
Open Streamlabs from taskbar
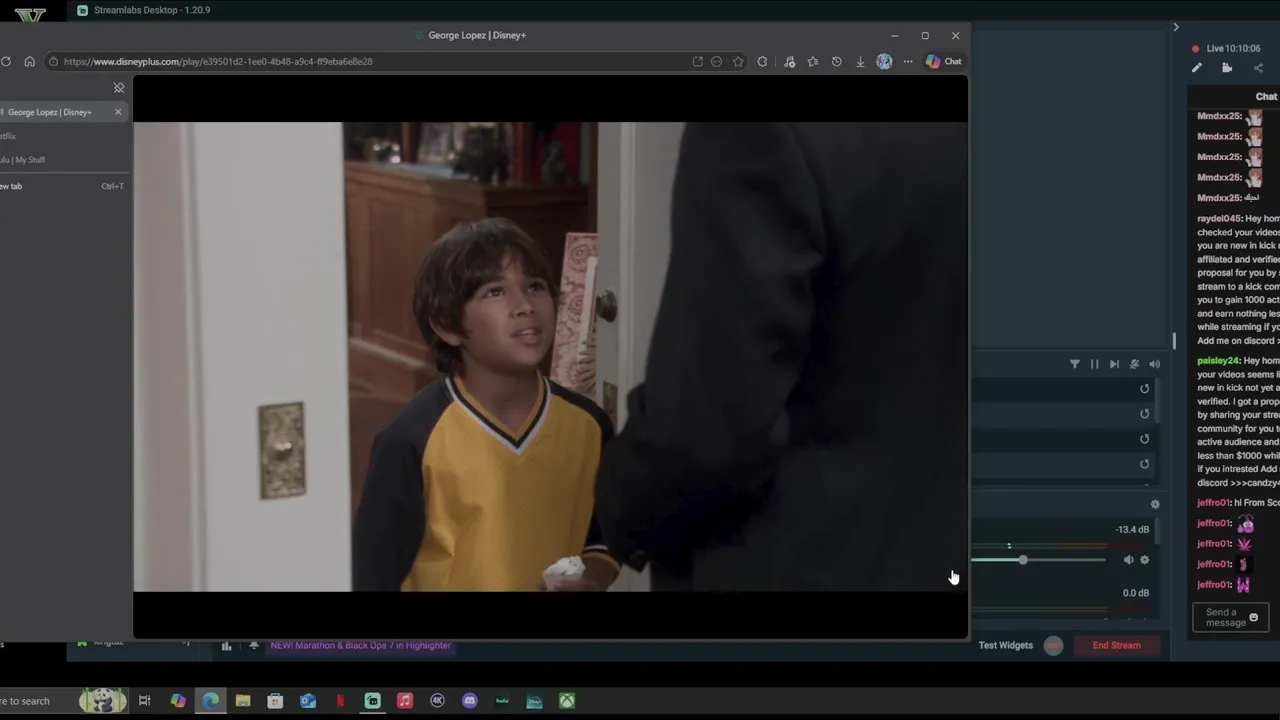[373, 701]
